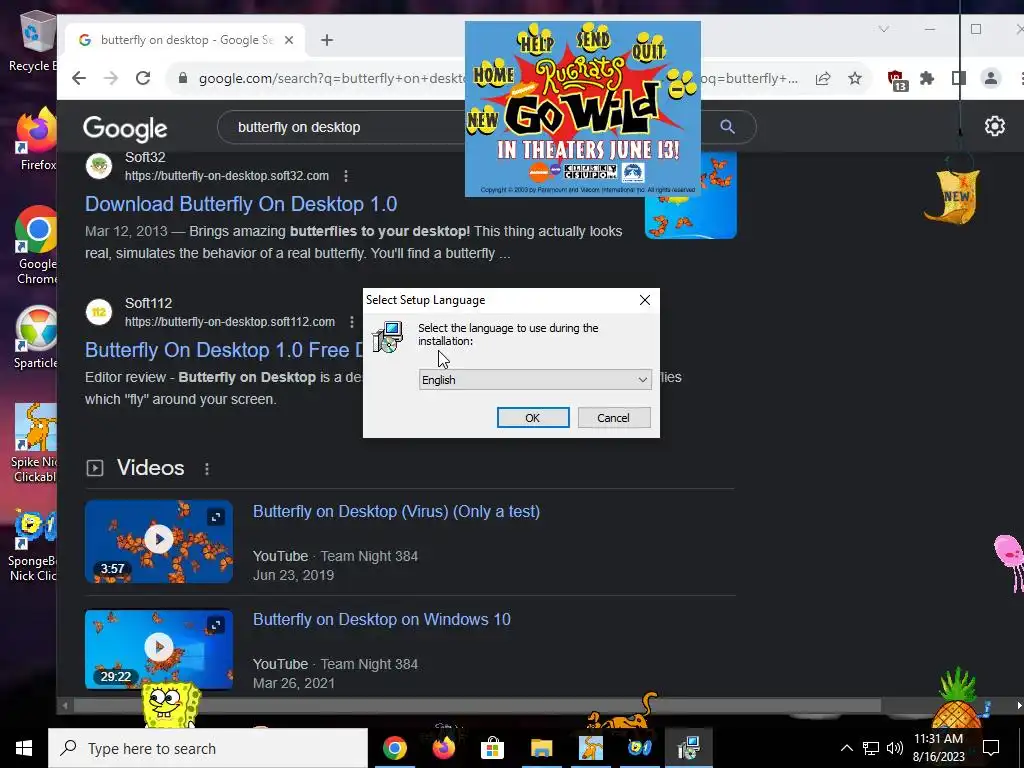Open Firefox from the taskbar

(x=443, y=748)
